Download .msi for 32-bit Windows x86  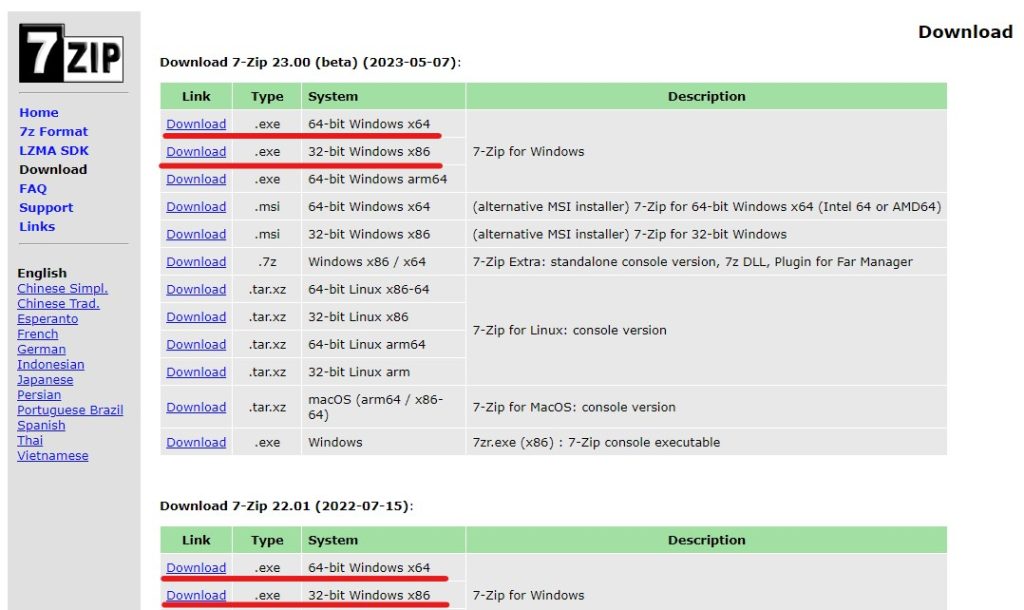[x=196, y=234]
